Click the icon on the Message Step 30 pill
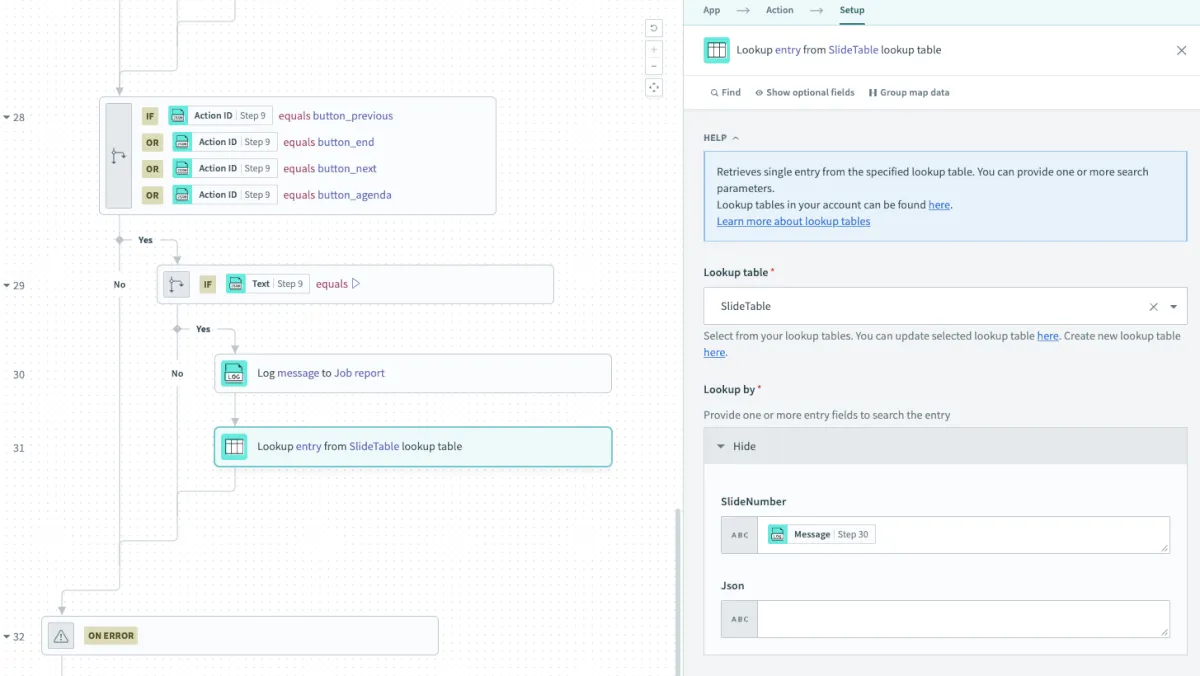This screenshot has height=676, width=1200. point(778,535)
